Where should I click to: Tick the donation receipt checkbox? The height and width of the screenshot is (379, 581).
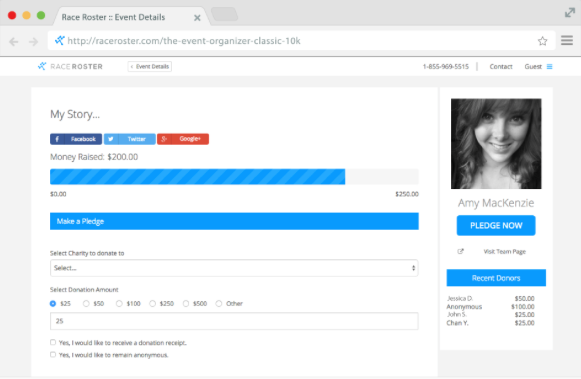point(53,342)
